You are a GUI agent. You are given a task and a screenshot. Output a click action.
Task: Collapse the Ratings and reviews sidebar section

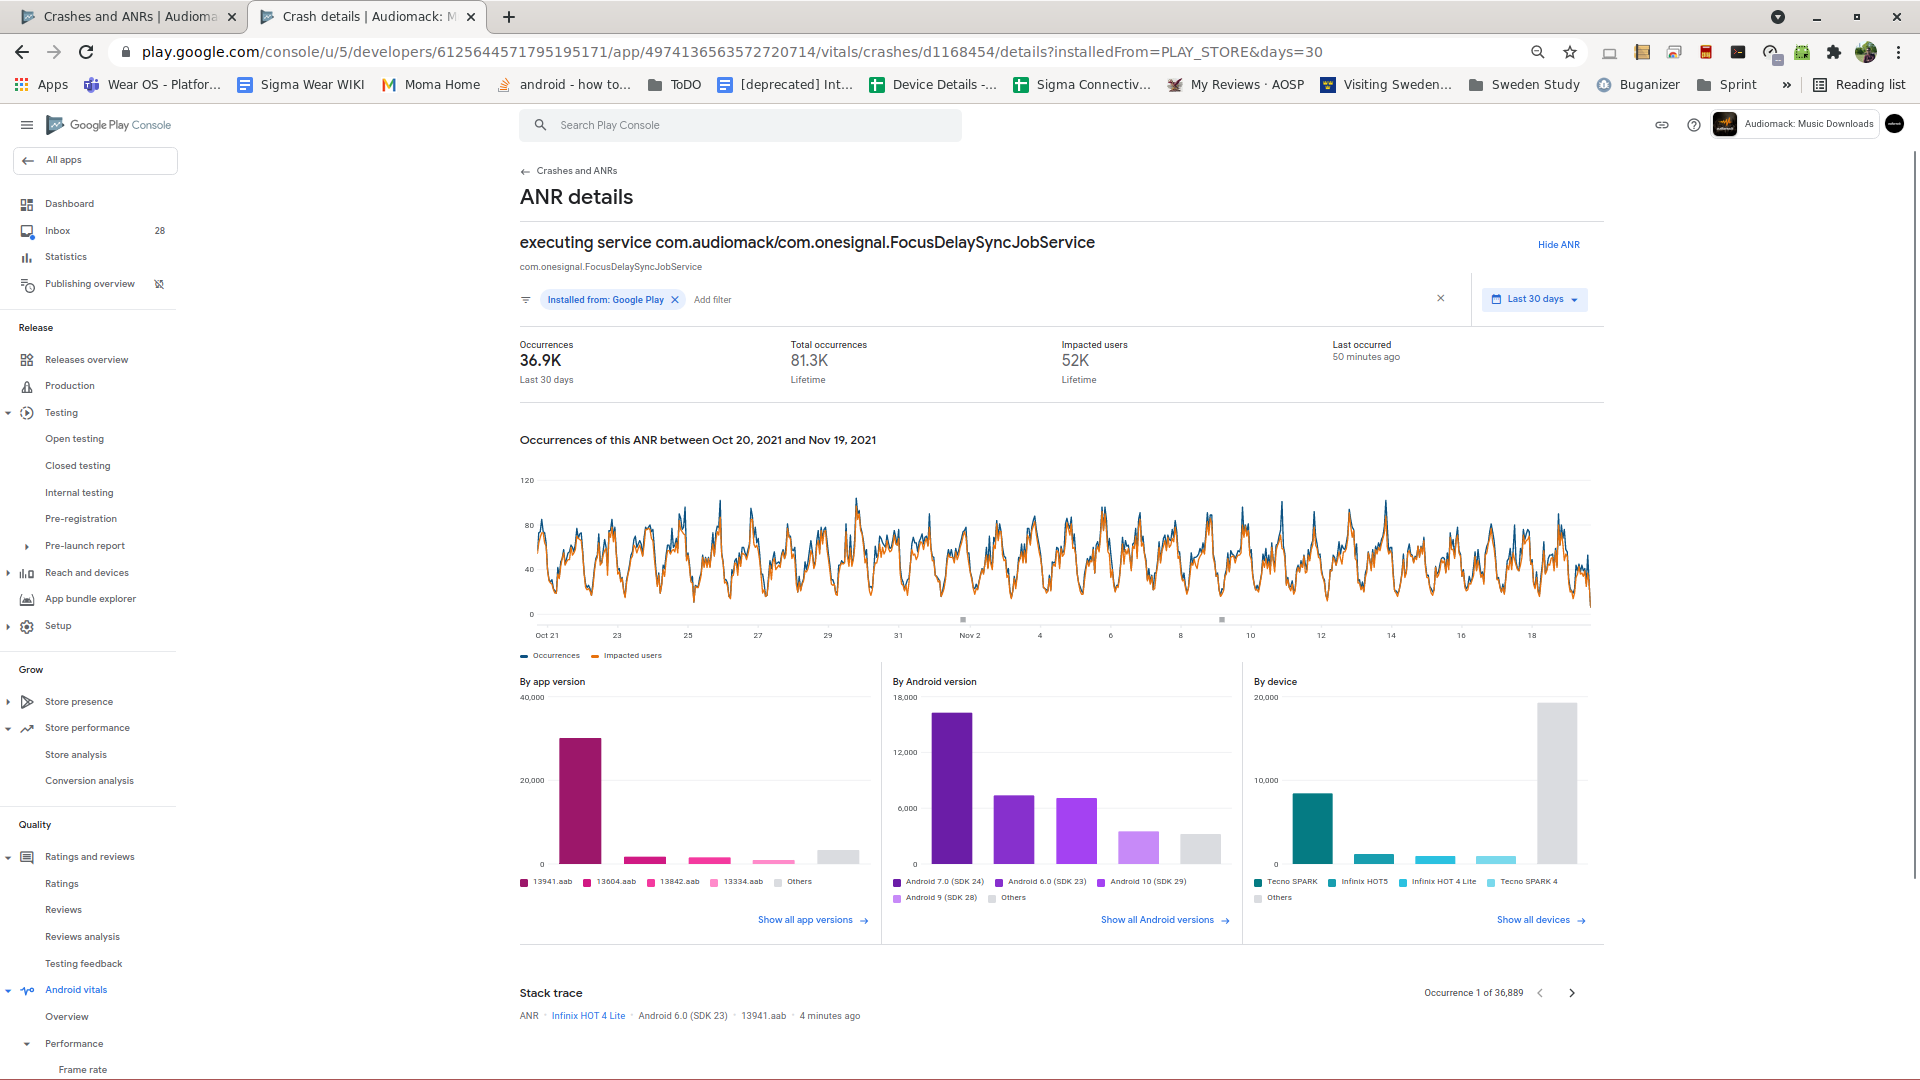[x=8, y=857]
